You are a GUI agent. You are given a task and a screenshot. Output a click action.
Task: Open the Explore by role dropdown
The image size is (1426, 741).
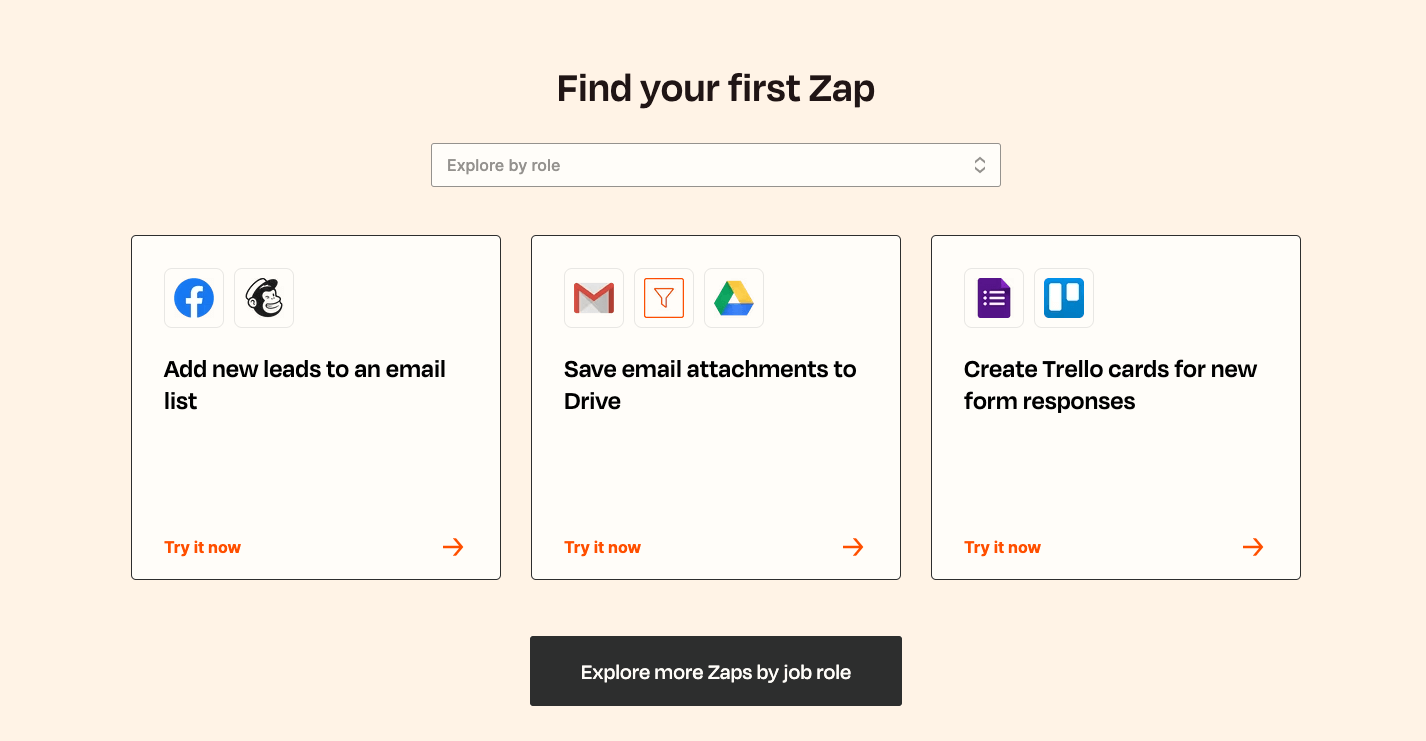coord(715,164)
